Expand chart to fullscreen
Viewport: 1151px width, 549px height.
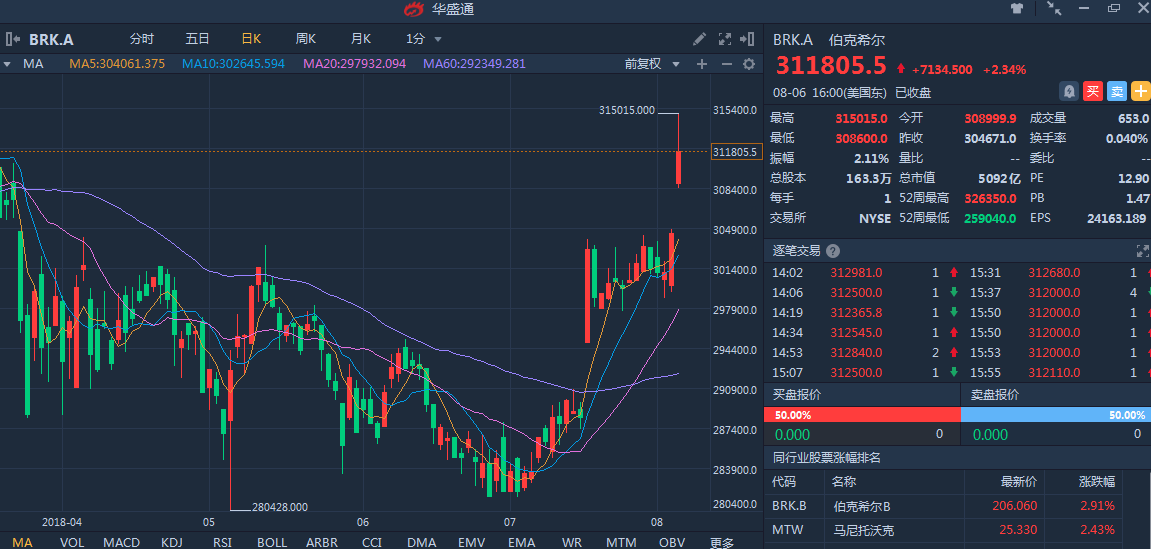click(725, 39)
